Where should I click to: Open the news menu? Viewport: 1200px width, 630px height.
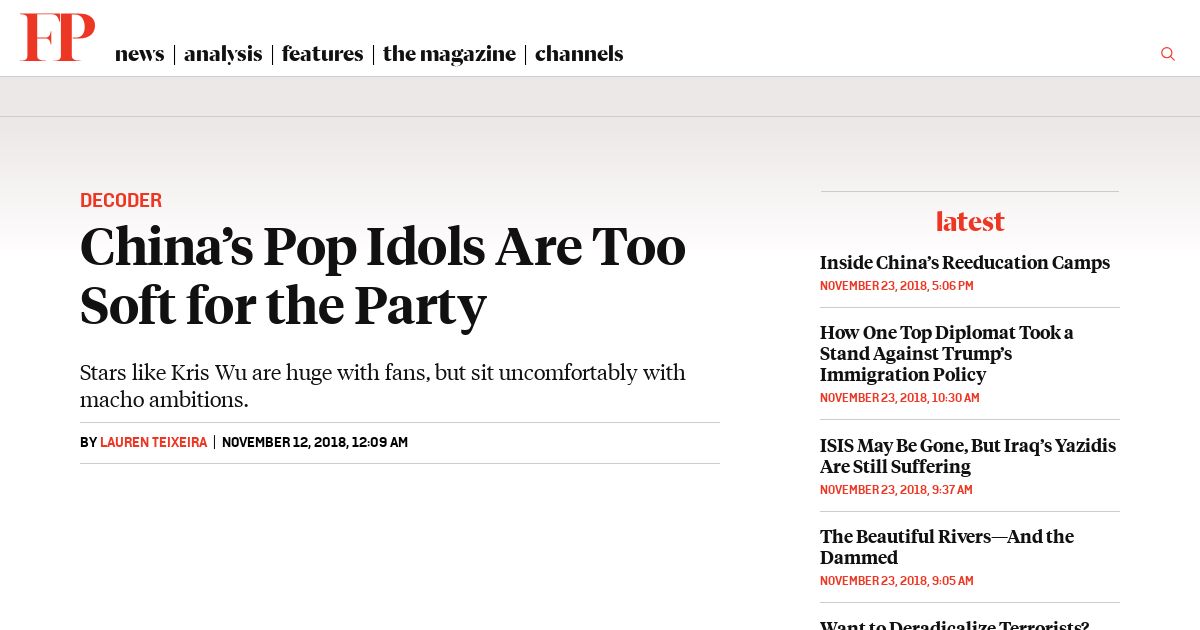[139, 54]
